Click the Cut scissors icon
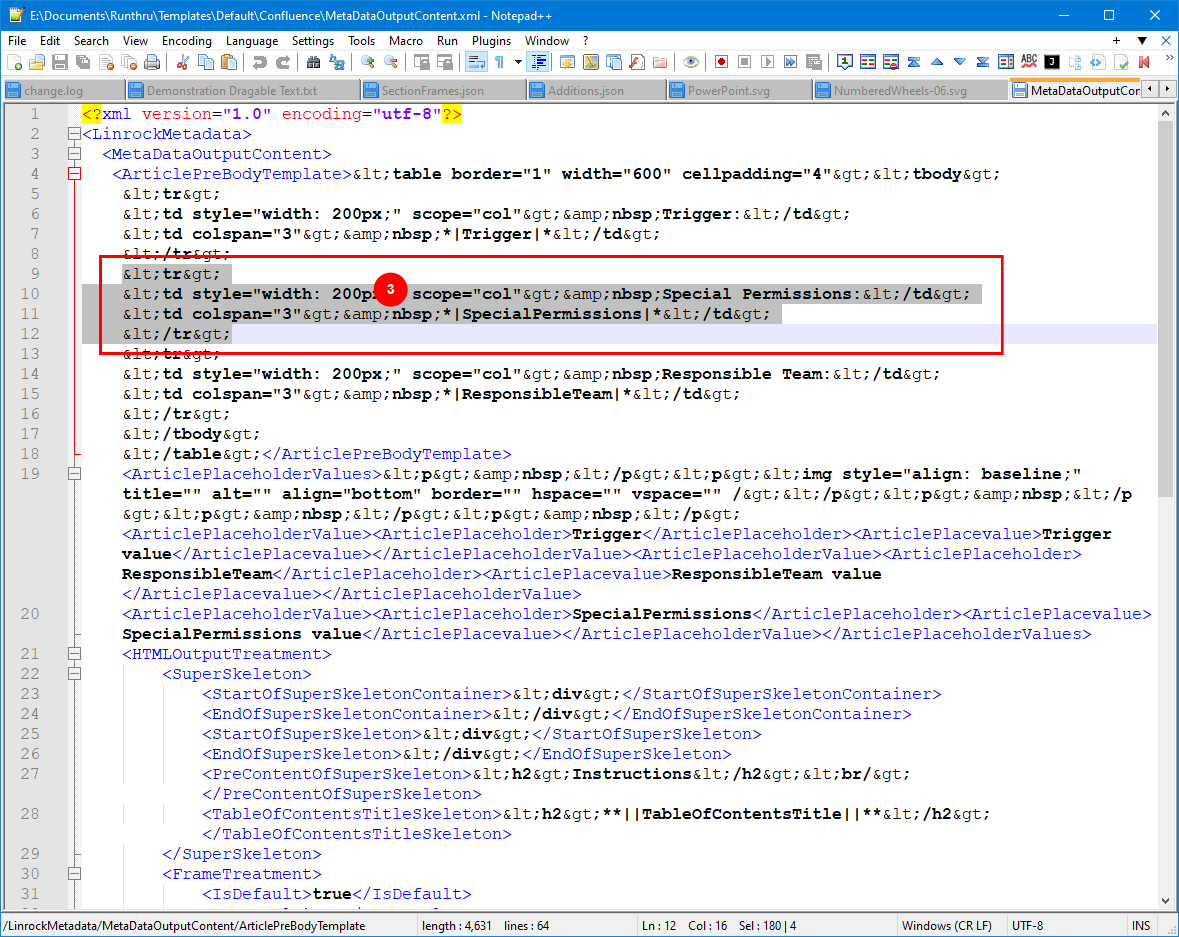 (x=182, y=62)
